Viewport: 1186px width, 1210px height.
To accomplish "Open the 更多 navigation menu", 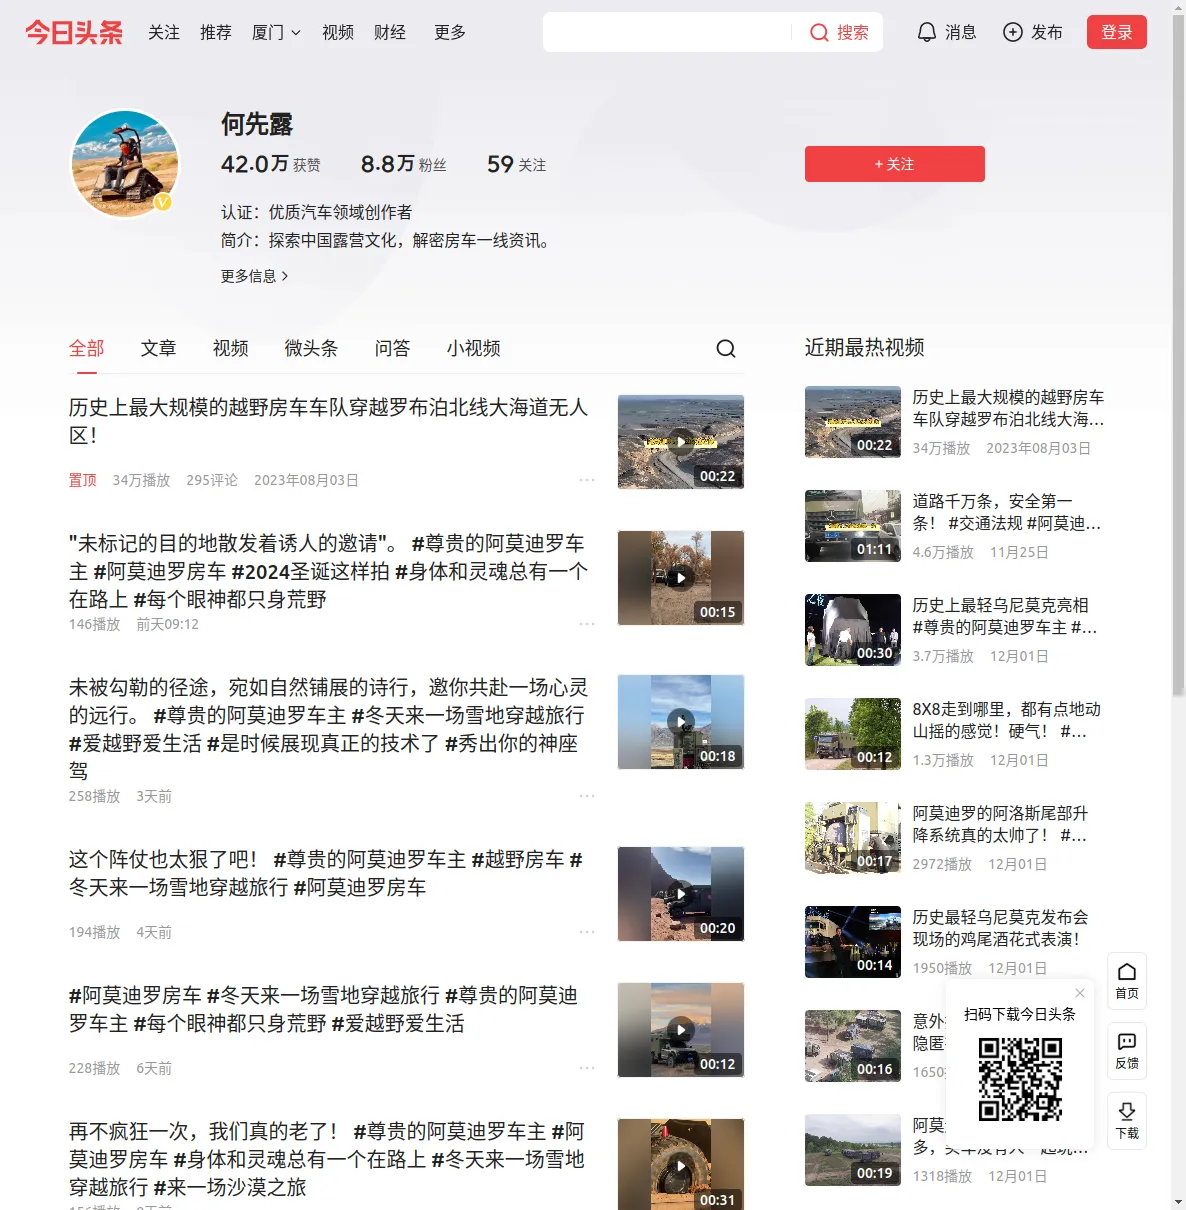I will click(x=450, y=33).
